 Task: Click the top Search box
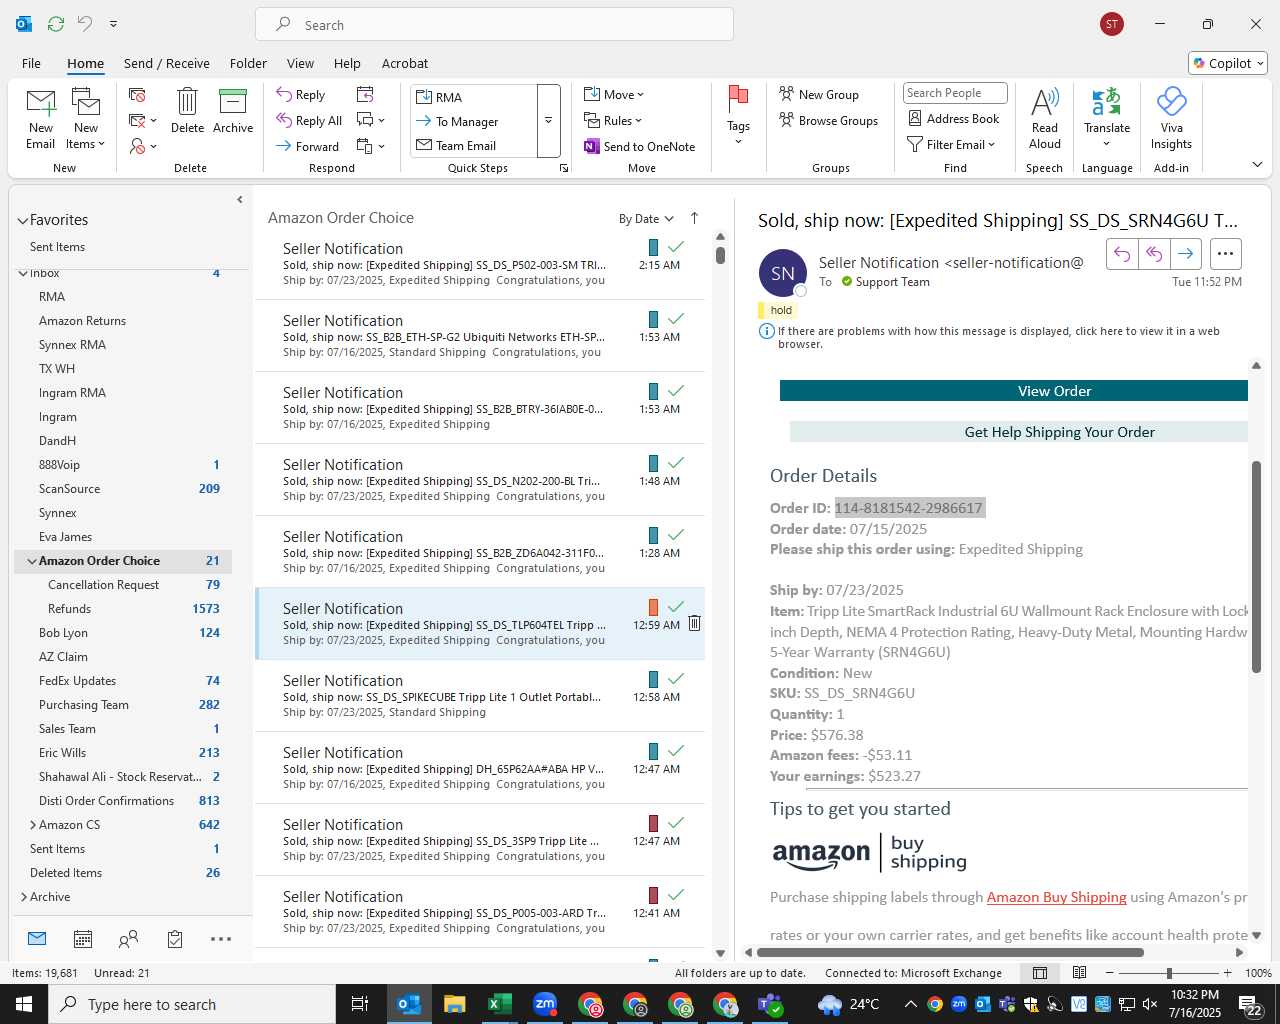coord(494,24)
